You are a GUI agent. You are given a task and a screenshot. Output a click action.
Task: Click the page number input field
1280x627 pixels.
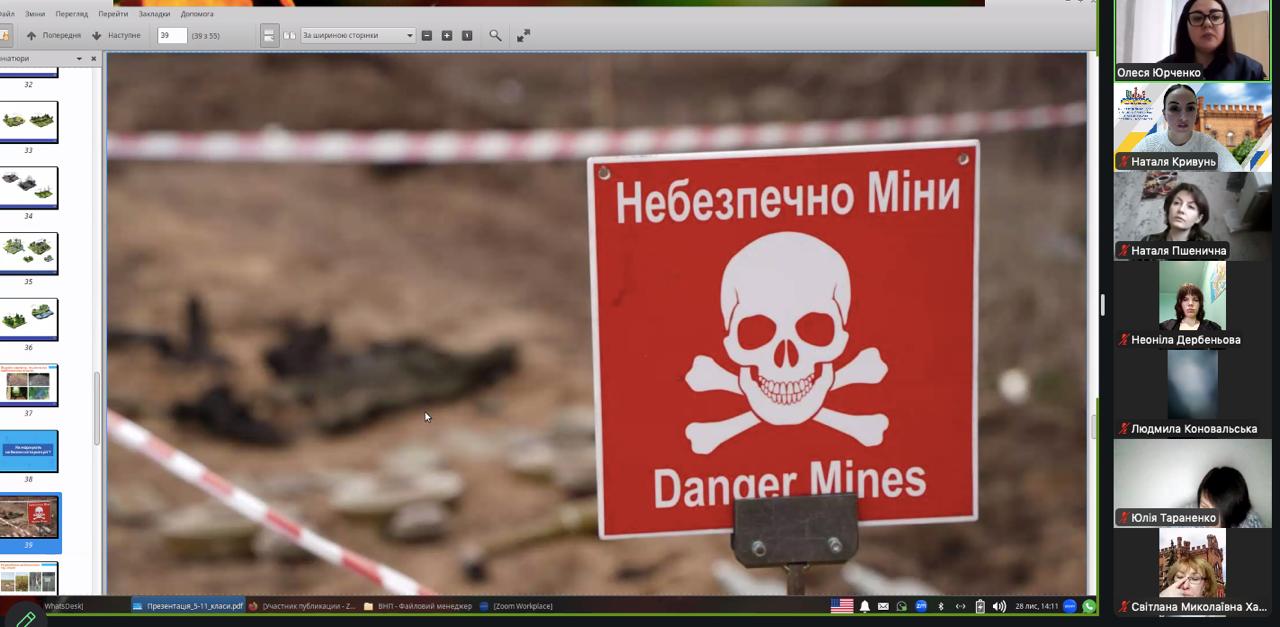point(171,35)
